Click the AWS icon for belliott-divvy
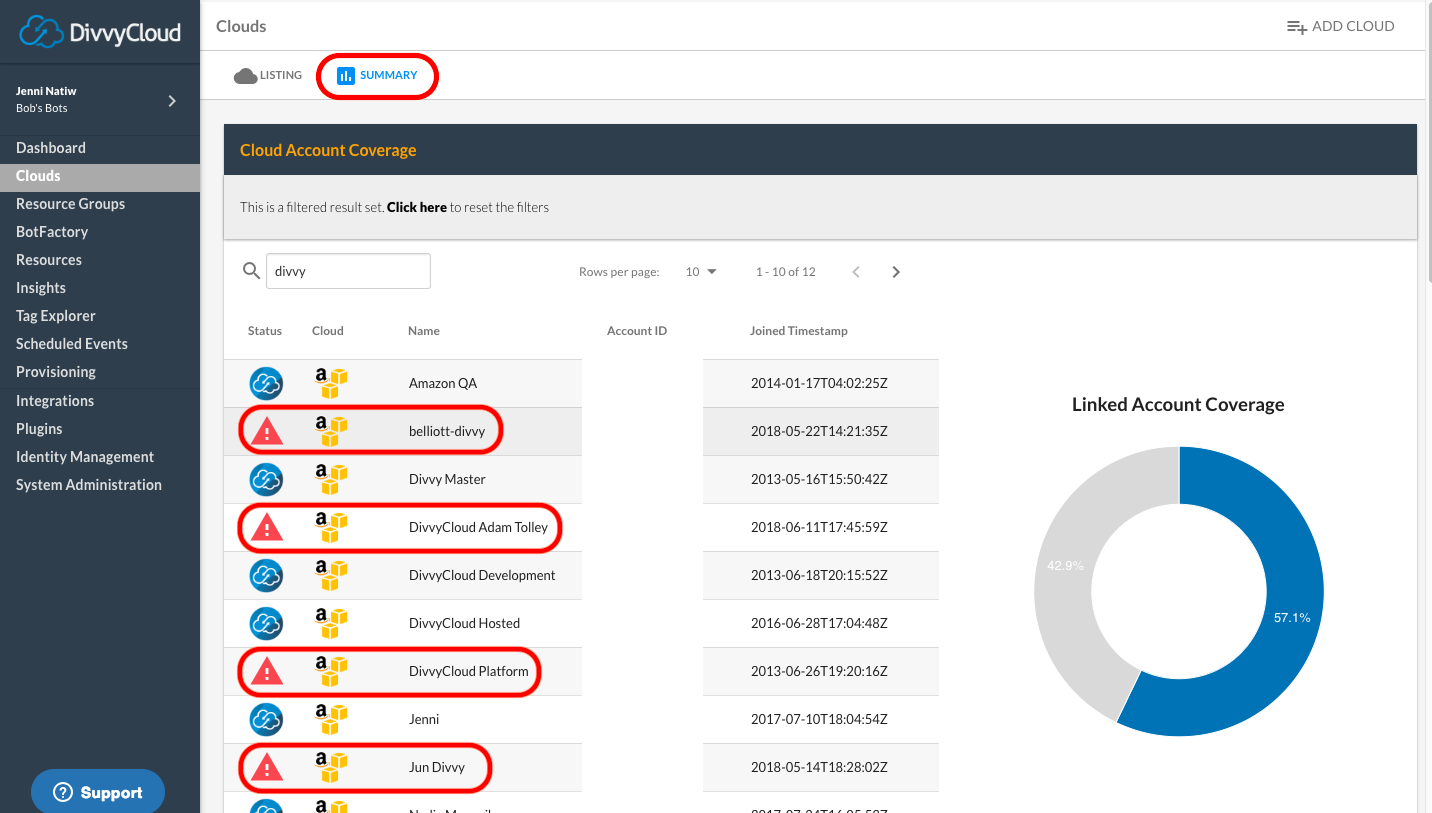1432x813 pixels. 331,431
